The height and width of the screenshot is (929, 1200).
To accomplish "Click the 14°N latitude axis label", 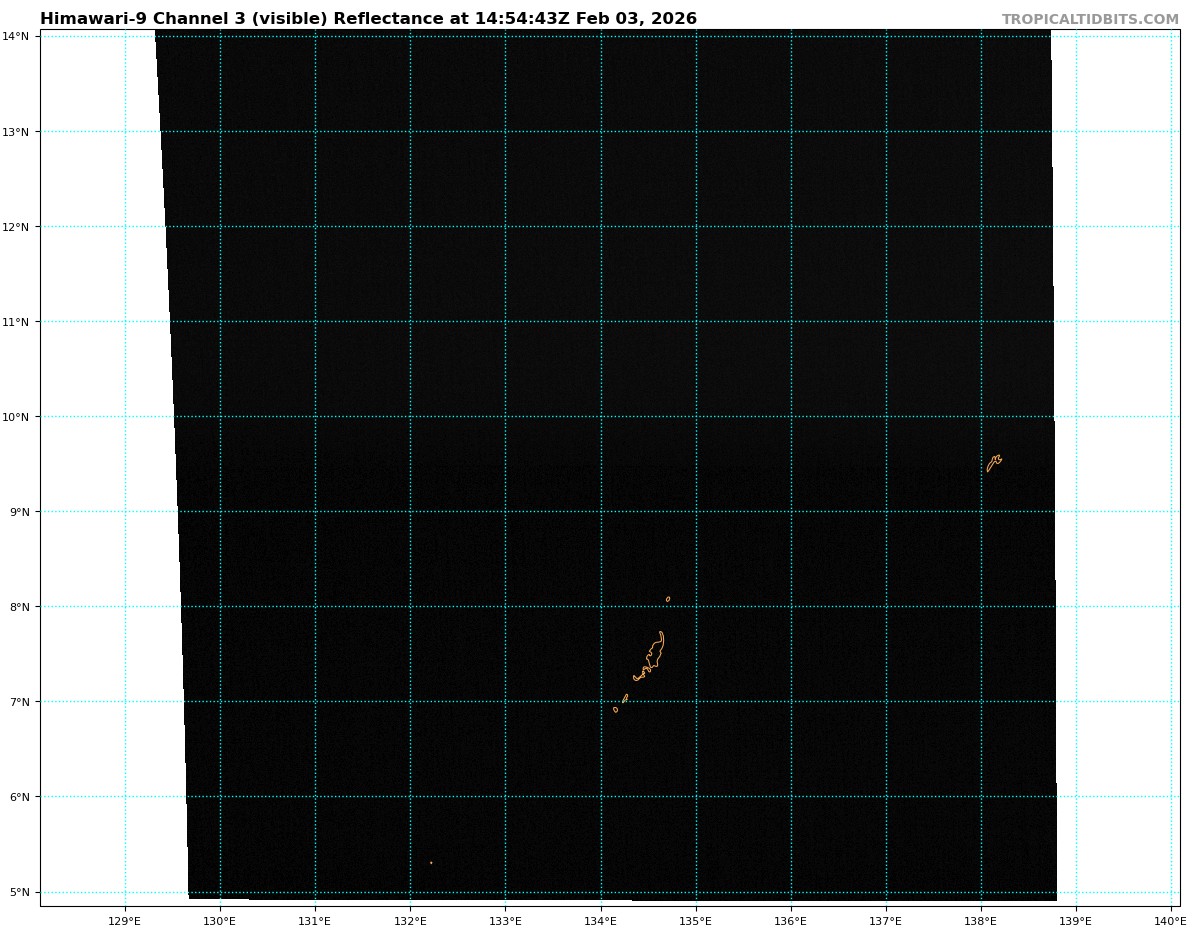I will point(20,37).
